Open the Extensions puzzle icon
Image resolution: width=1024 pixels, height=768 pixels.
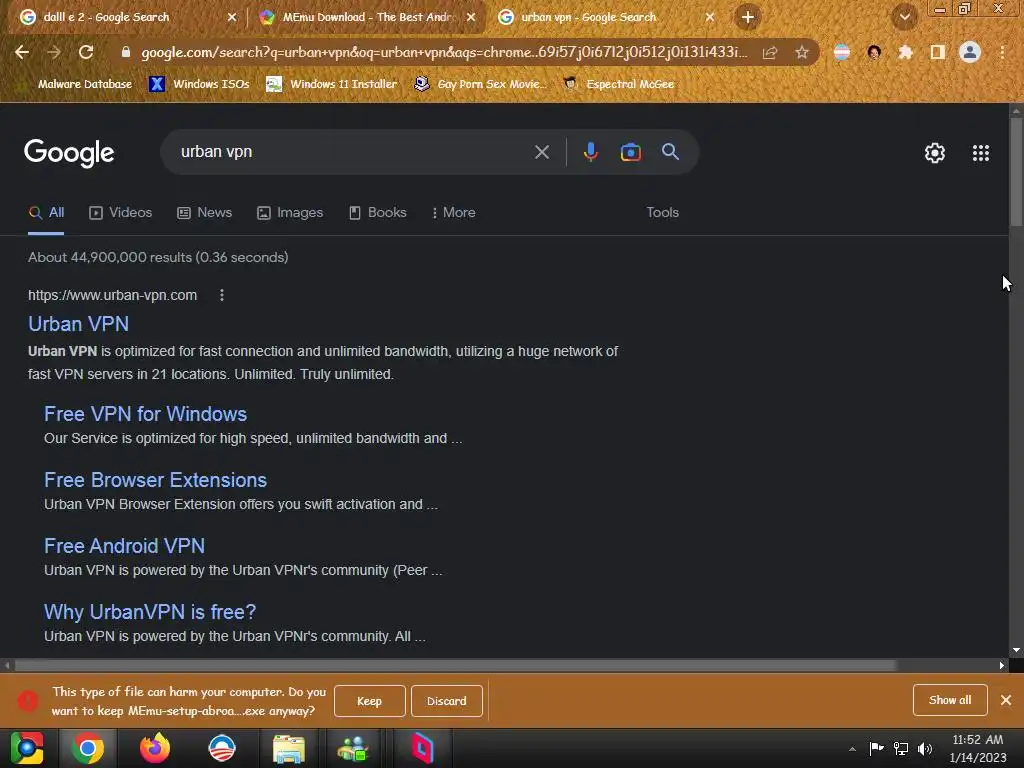point(906,52)
